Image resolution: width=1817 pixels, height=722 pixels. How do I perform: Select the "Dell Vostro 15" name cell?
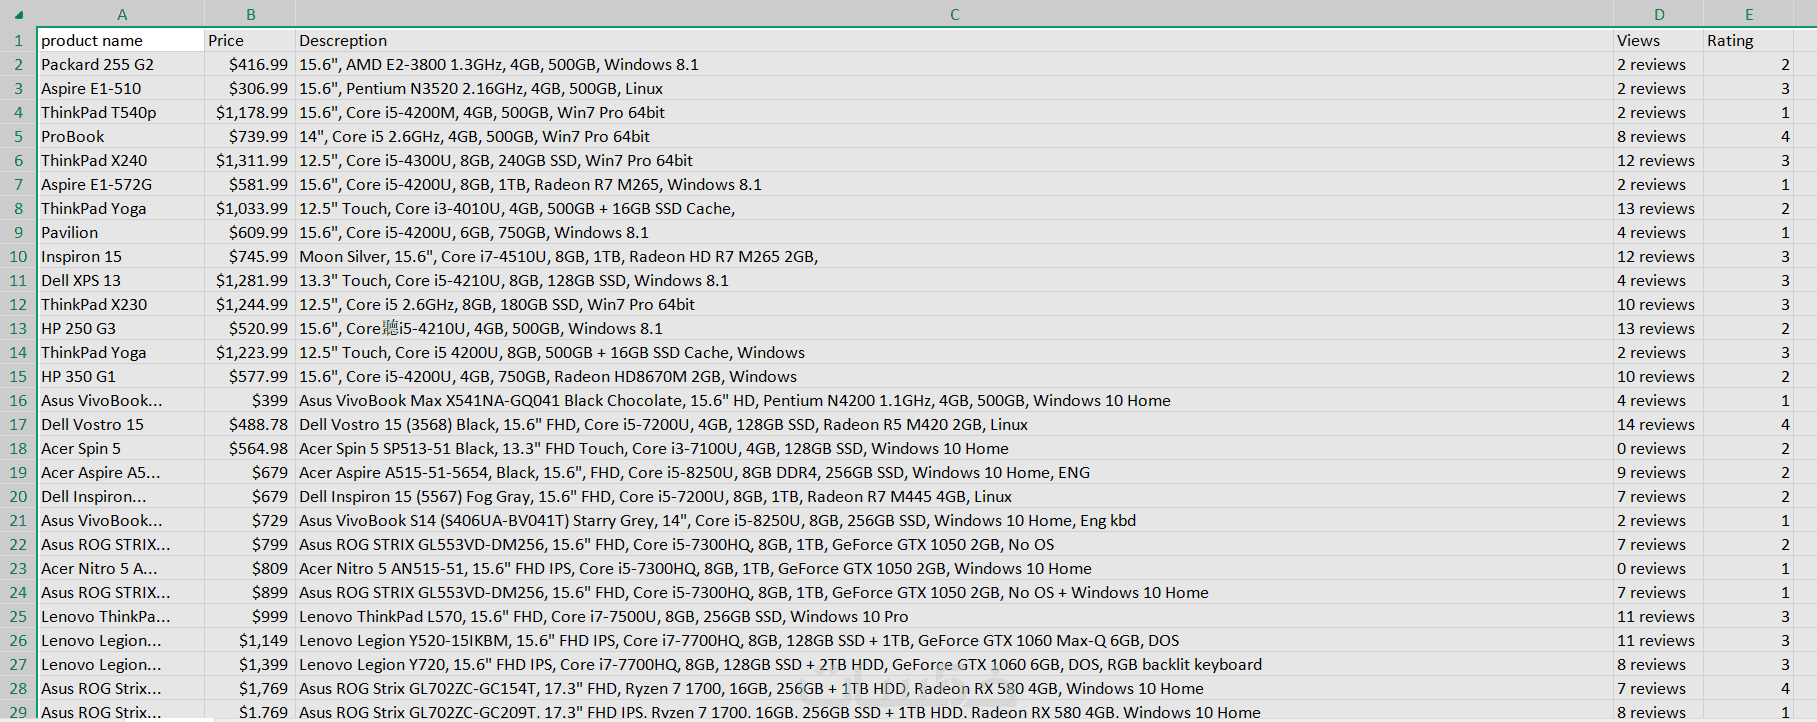pos(121,424)
